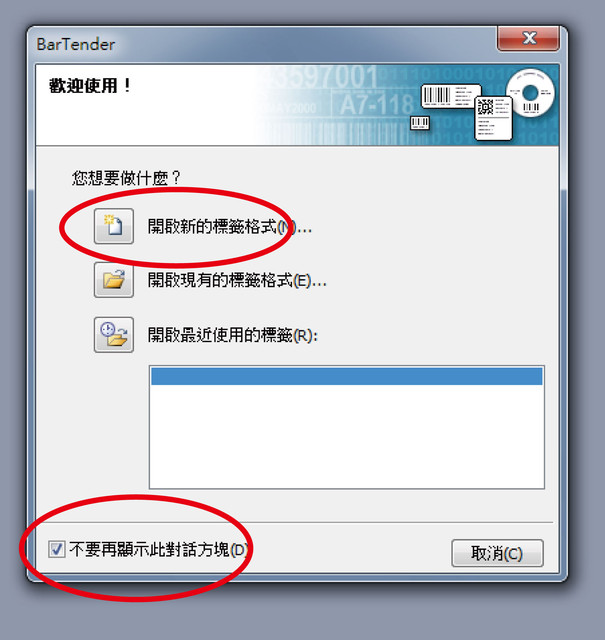Click the 您想要做什麼？ prompt text
Screen dimensions: 605x640
pyautogui.click(x=126, y=178)
